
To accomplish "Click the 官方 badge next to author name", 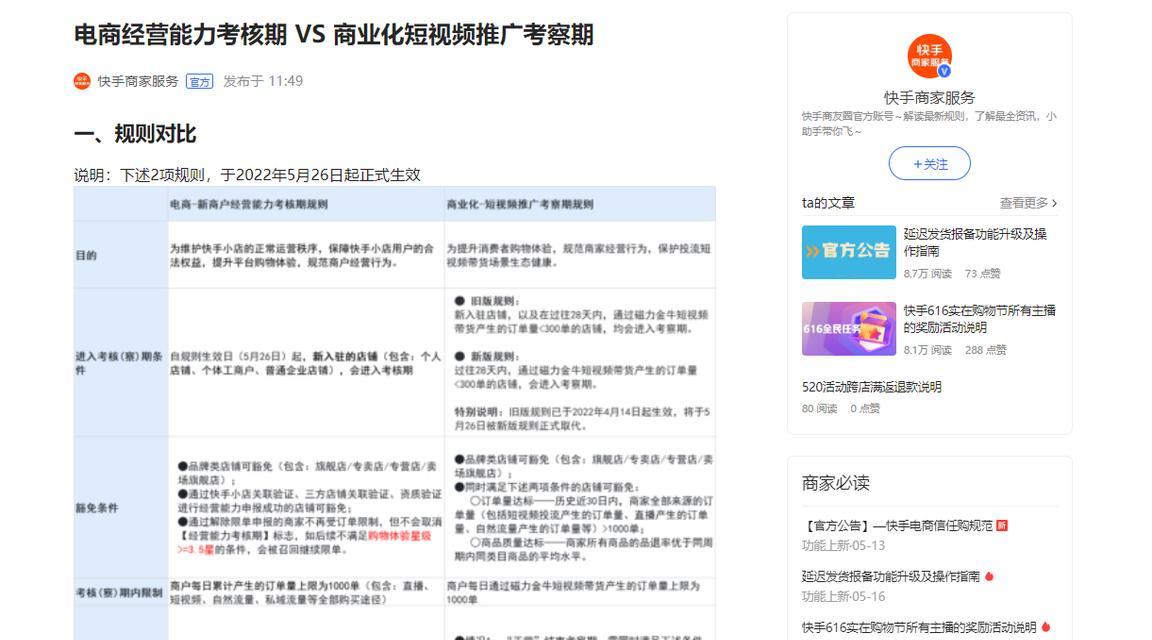I will [x=199, y=82].
